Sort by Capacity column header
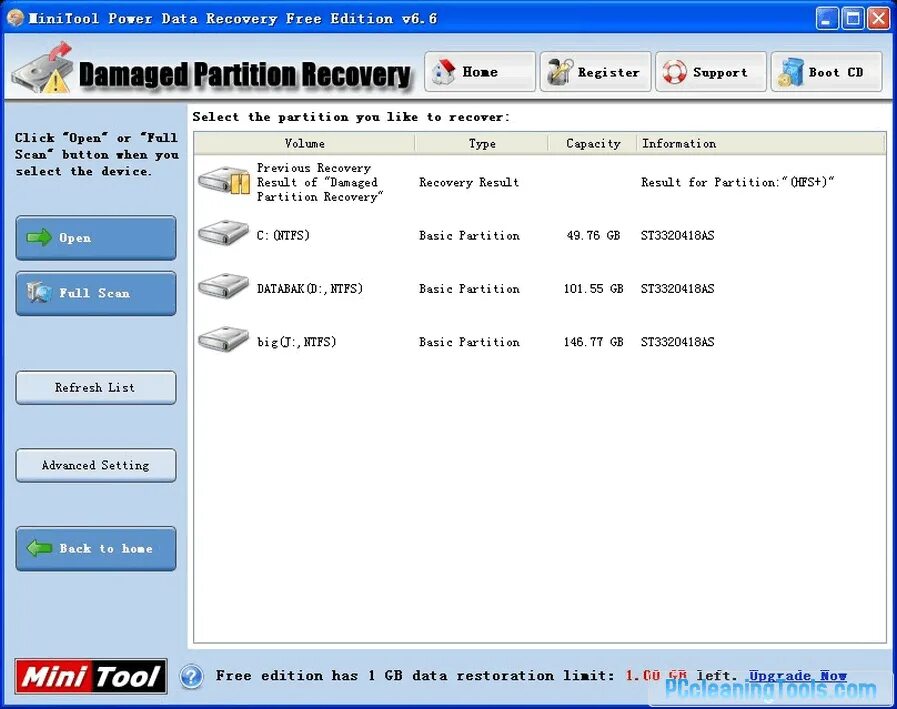 click(593, 143)
